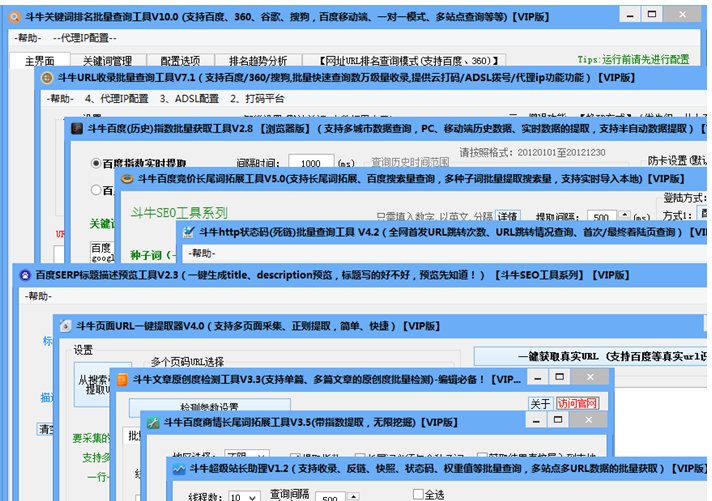Click the 斗牛百度竞价长尾词拓展工具 window icon

point(127,178)
